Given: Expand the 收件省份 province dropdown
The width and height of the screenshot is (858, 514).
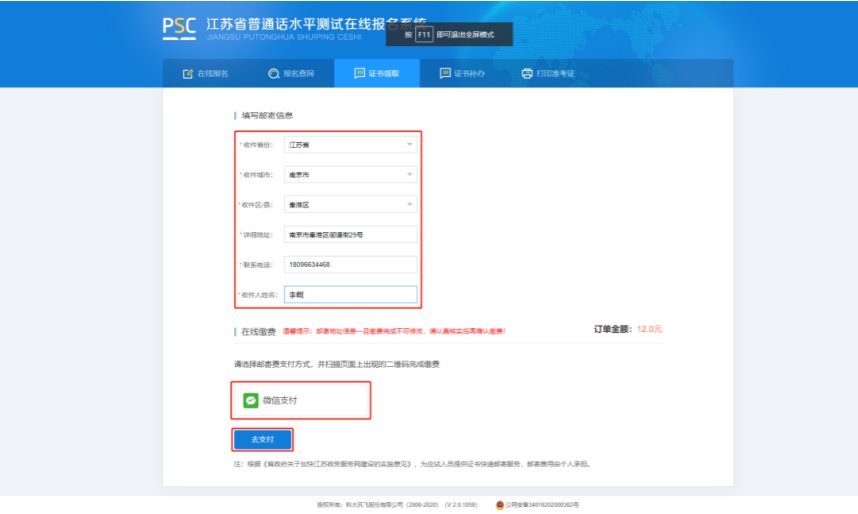Looking at the screenshot, I should pyautogui.click(x=351, y=145).
